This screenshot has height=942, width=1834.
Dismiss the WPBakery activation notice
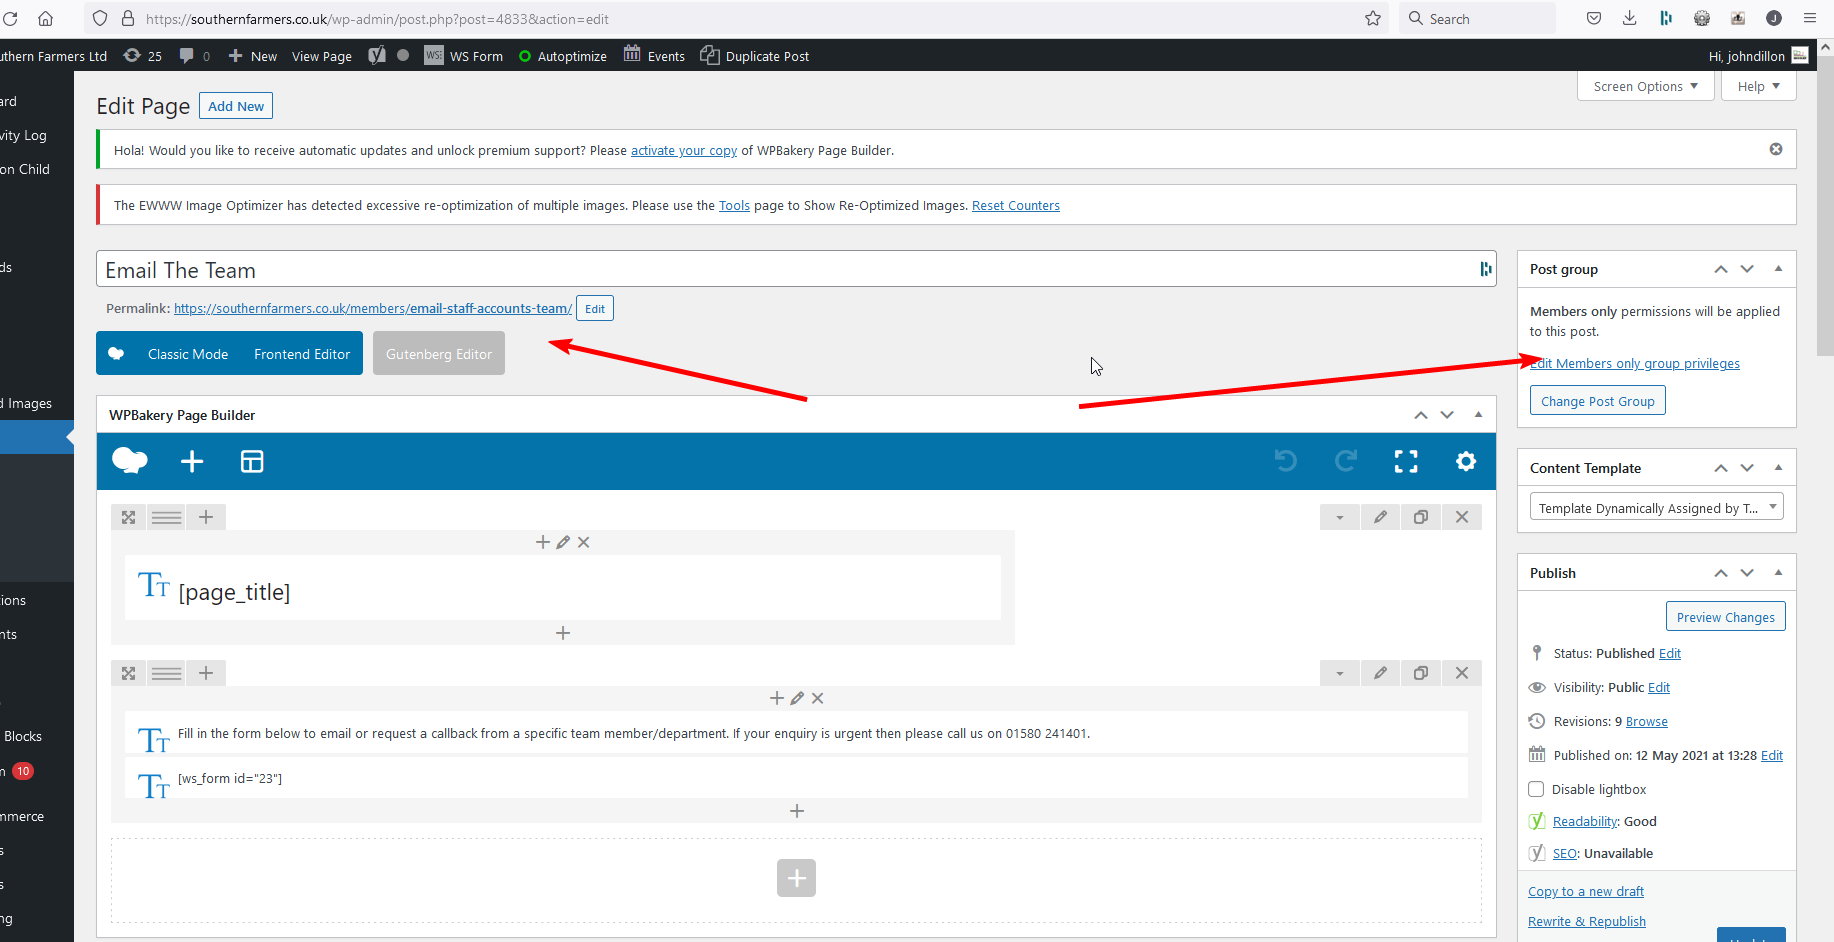click(x=1776, y=149)
